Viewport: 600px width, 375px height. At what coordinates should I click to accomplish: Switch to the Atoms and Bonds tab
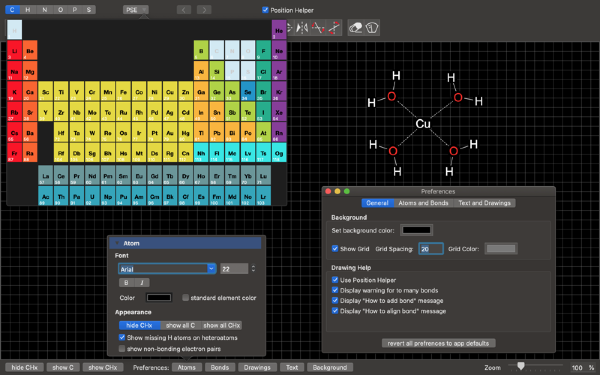[x=423, y=203]
